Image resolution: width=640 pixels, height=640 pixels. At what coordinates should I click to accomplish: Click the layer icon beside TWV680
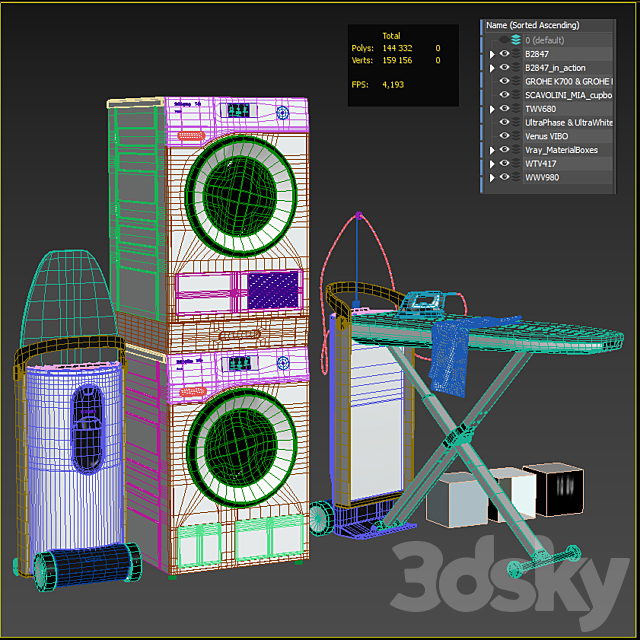pyautogui.click(x=517, y=109)
